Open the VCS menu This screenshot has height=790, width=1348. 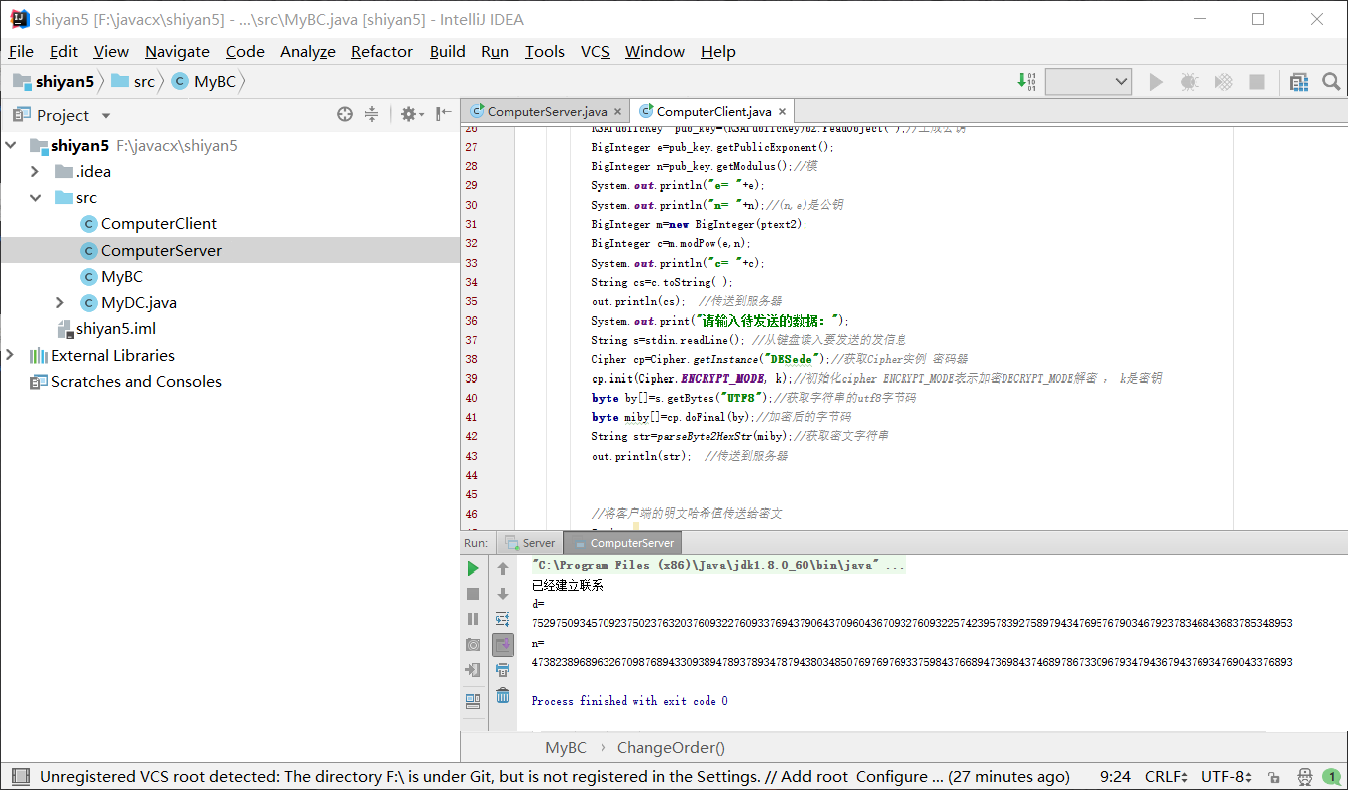point(595,52)
